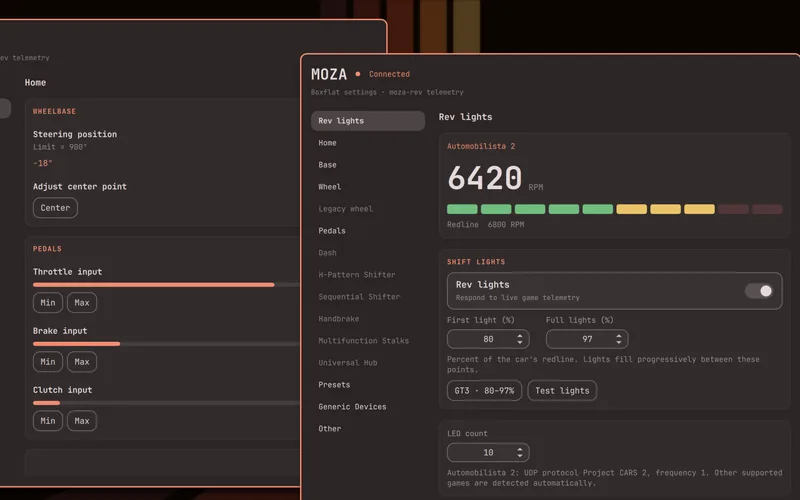Click the Test lights button

(562, 390)
